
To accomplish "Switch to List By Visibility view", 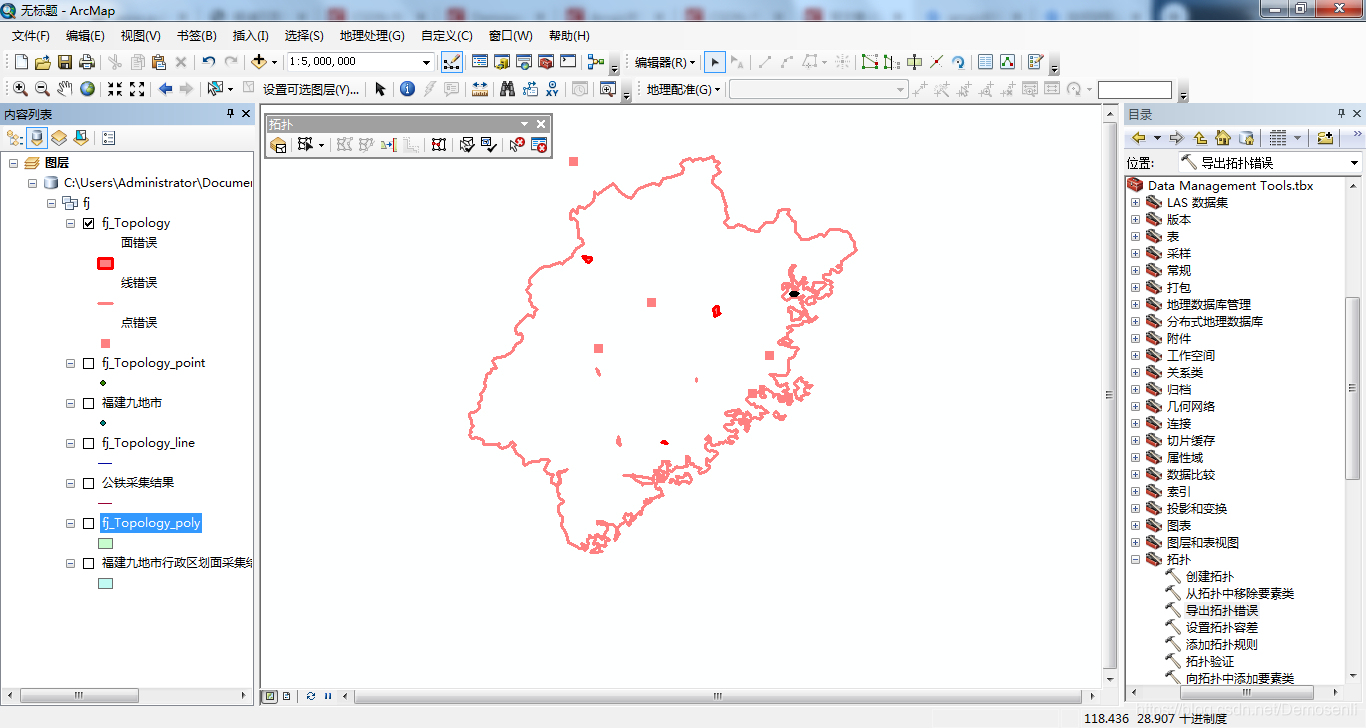I will tap(59, 138).
